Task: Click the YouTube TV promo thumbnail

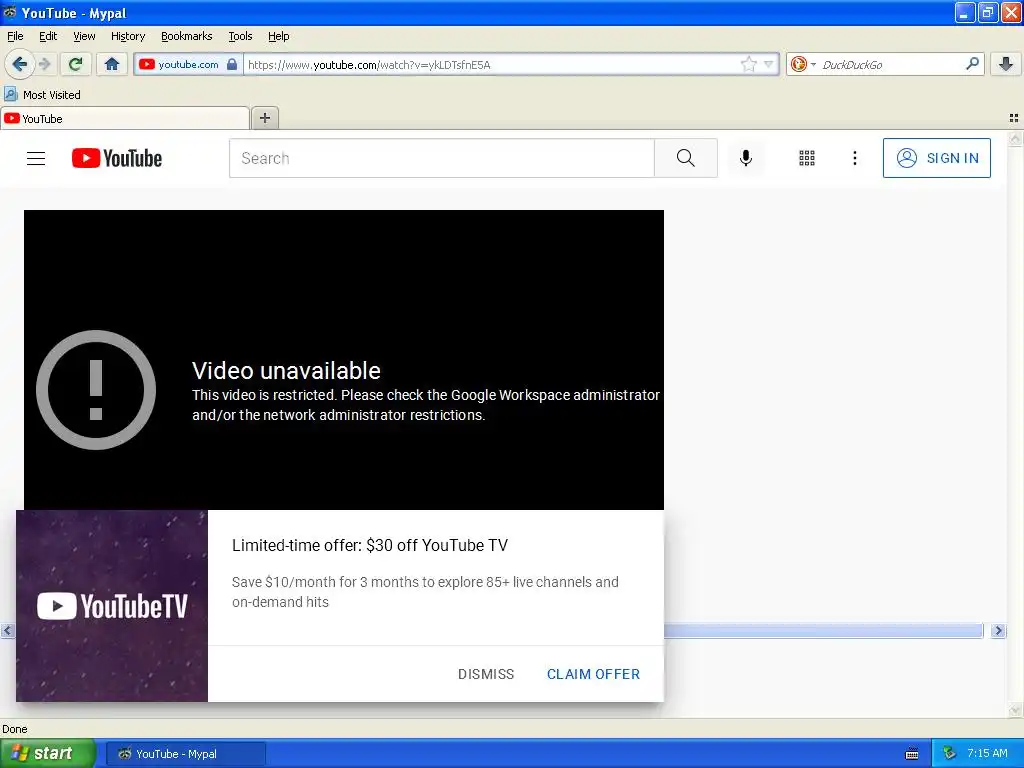Action: (112, 606)
